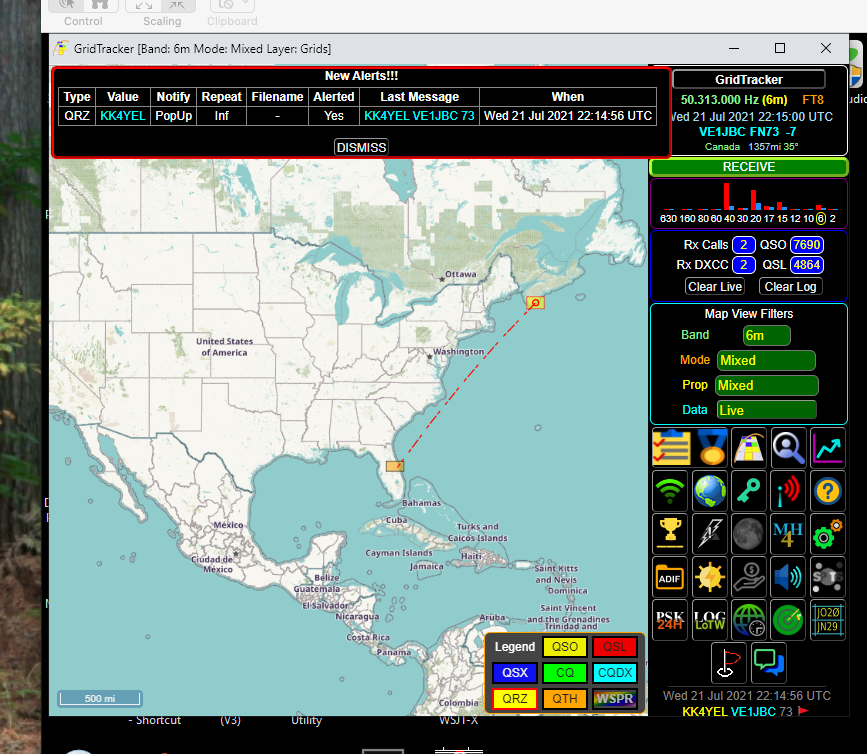Click Control in the background window toolbar
This screenshot has width=867, height=754.
point(83,21)
